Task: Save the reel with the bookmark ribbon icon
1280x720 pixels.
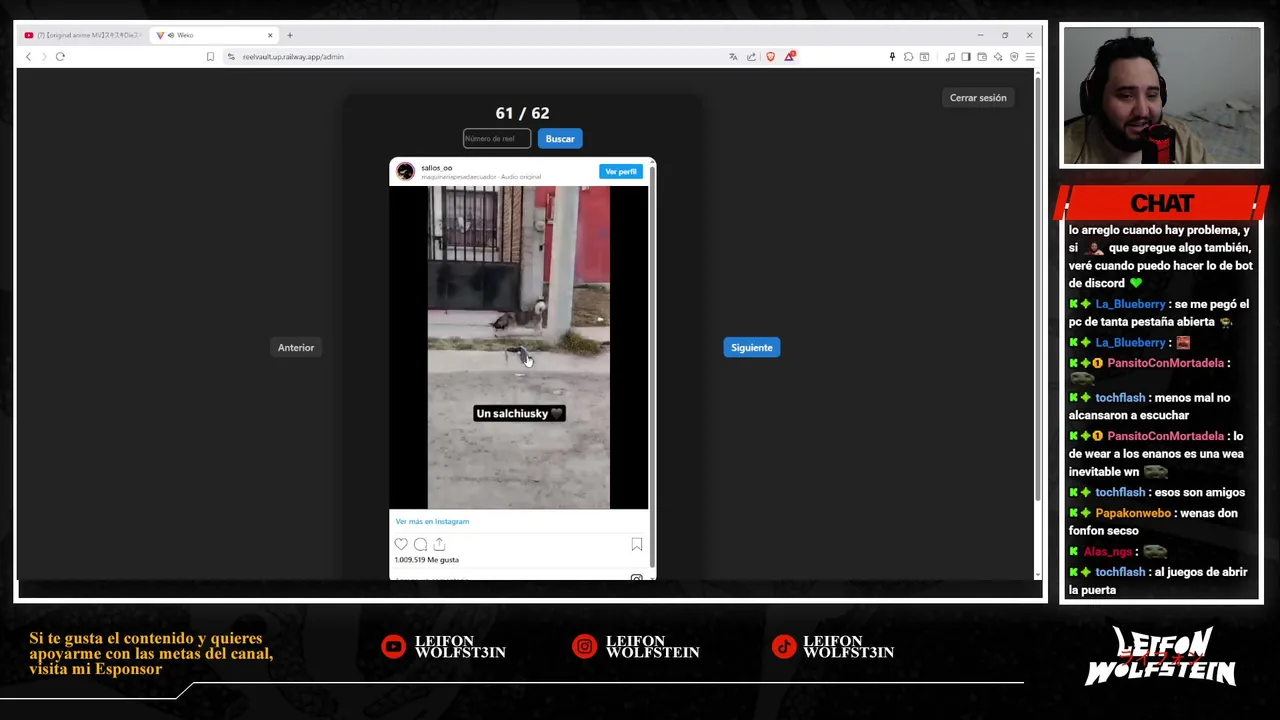Action: point(637,544)
